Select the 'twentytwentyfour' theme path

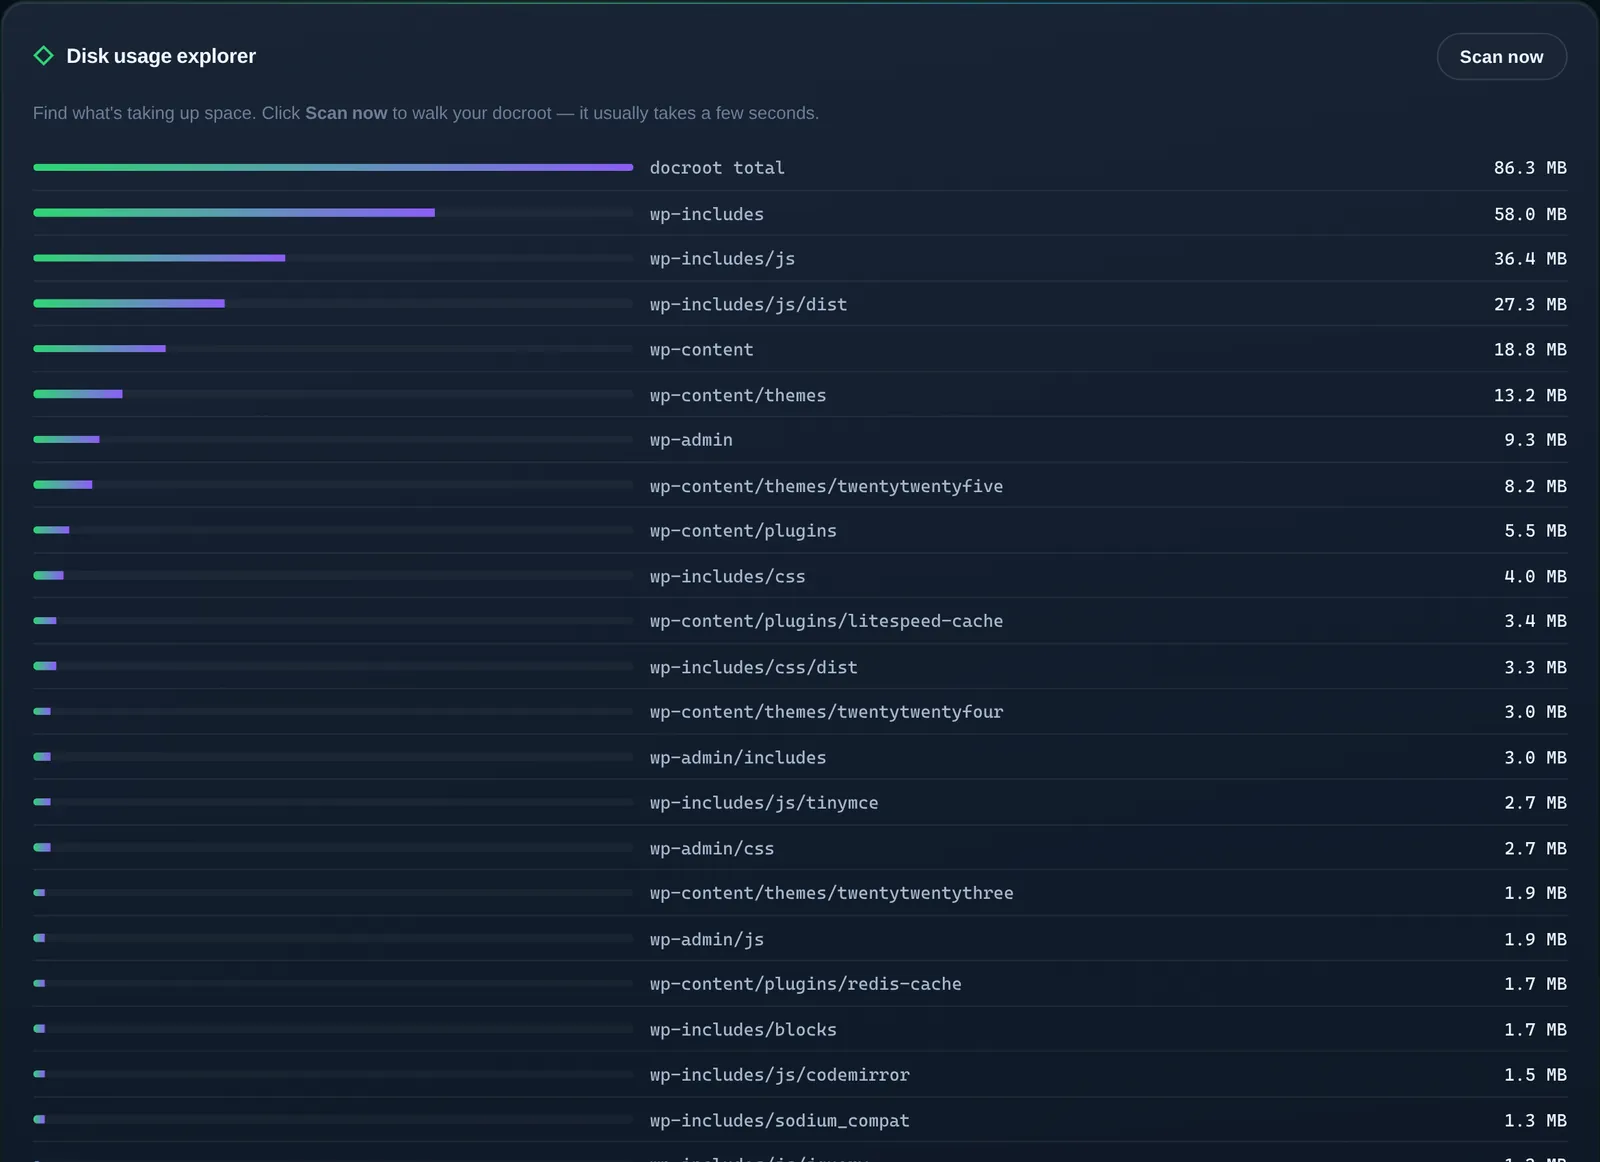[x=826, y=712]
